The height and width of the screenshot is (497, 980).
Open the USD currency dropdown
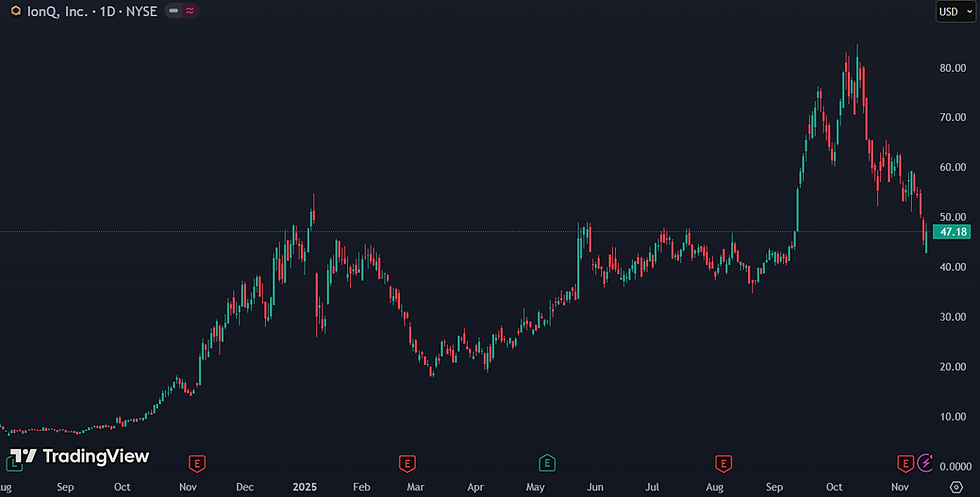[x=956, y=11]
